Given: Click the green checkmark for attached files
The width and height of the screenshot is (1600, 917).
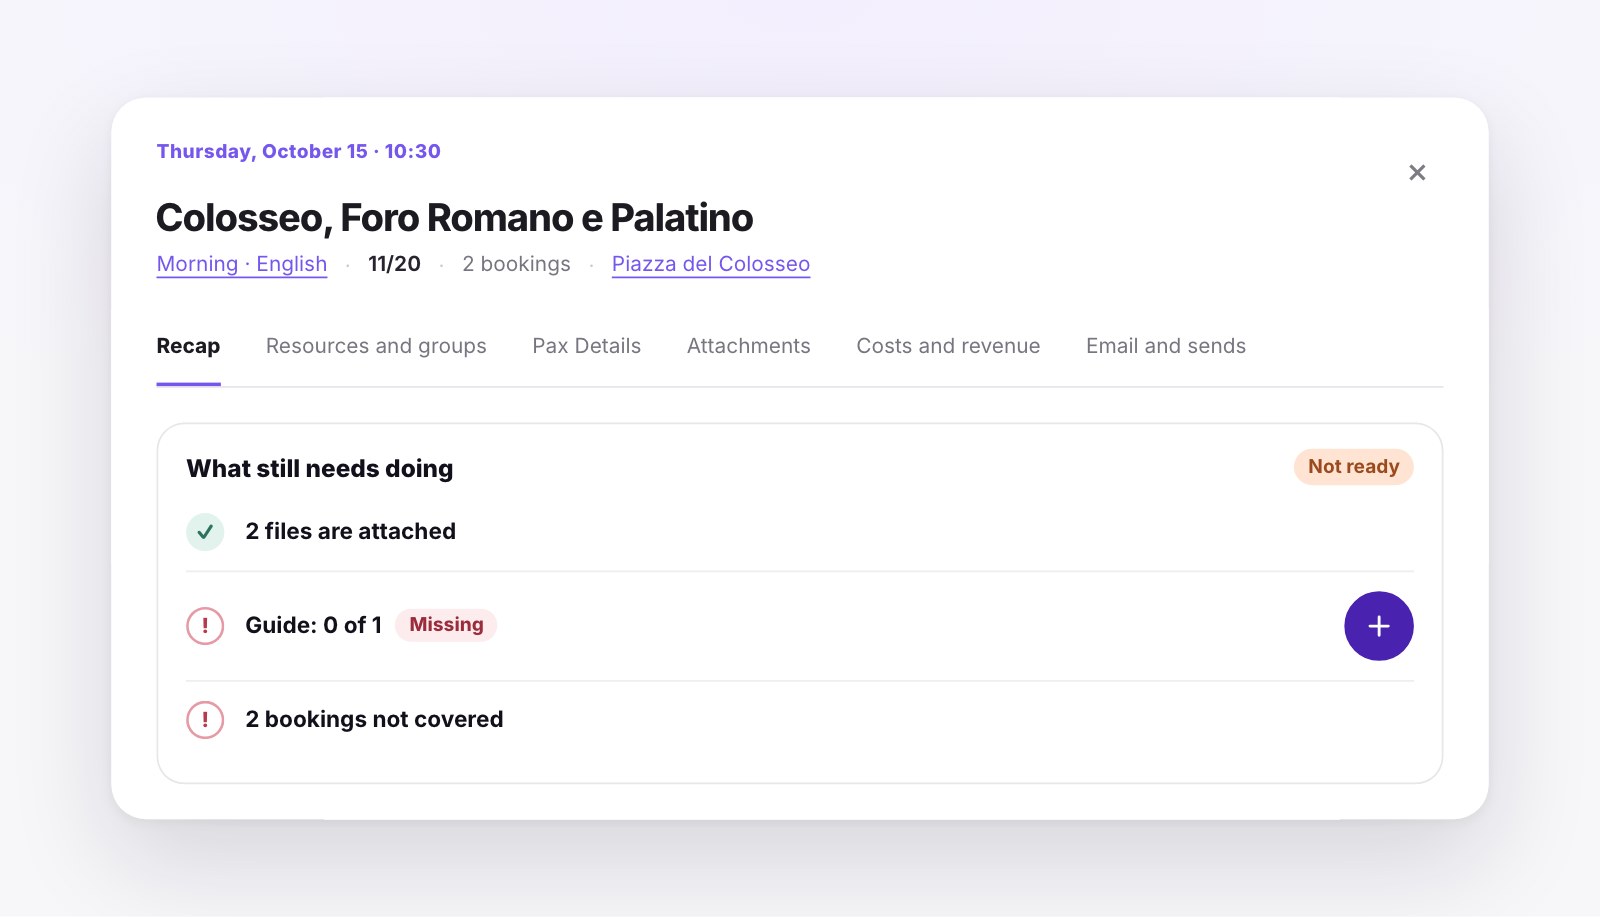Looking at the screenshot, I should point(205,532).
